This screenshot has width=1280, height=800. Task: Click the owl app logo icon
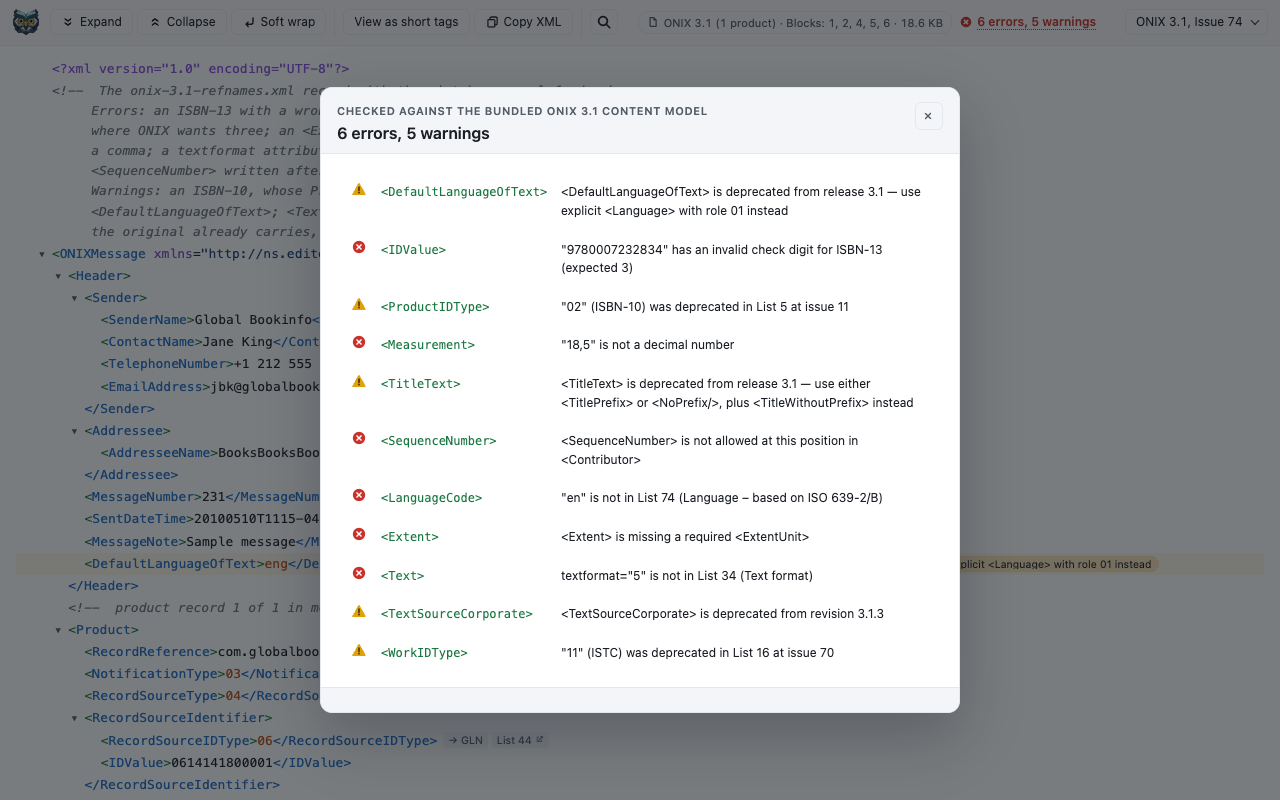26,22
